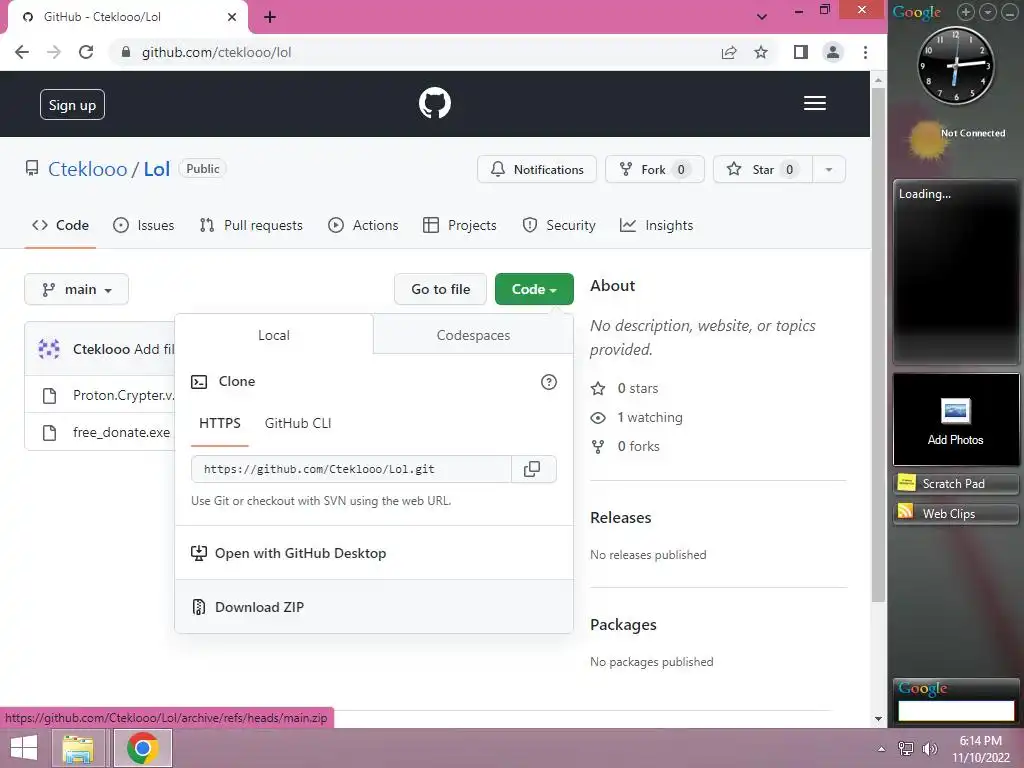Screen dimensions: 1024x768
Task: Click Open with GitHub Desktop
Action: [374, 553]
